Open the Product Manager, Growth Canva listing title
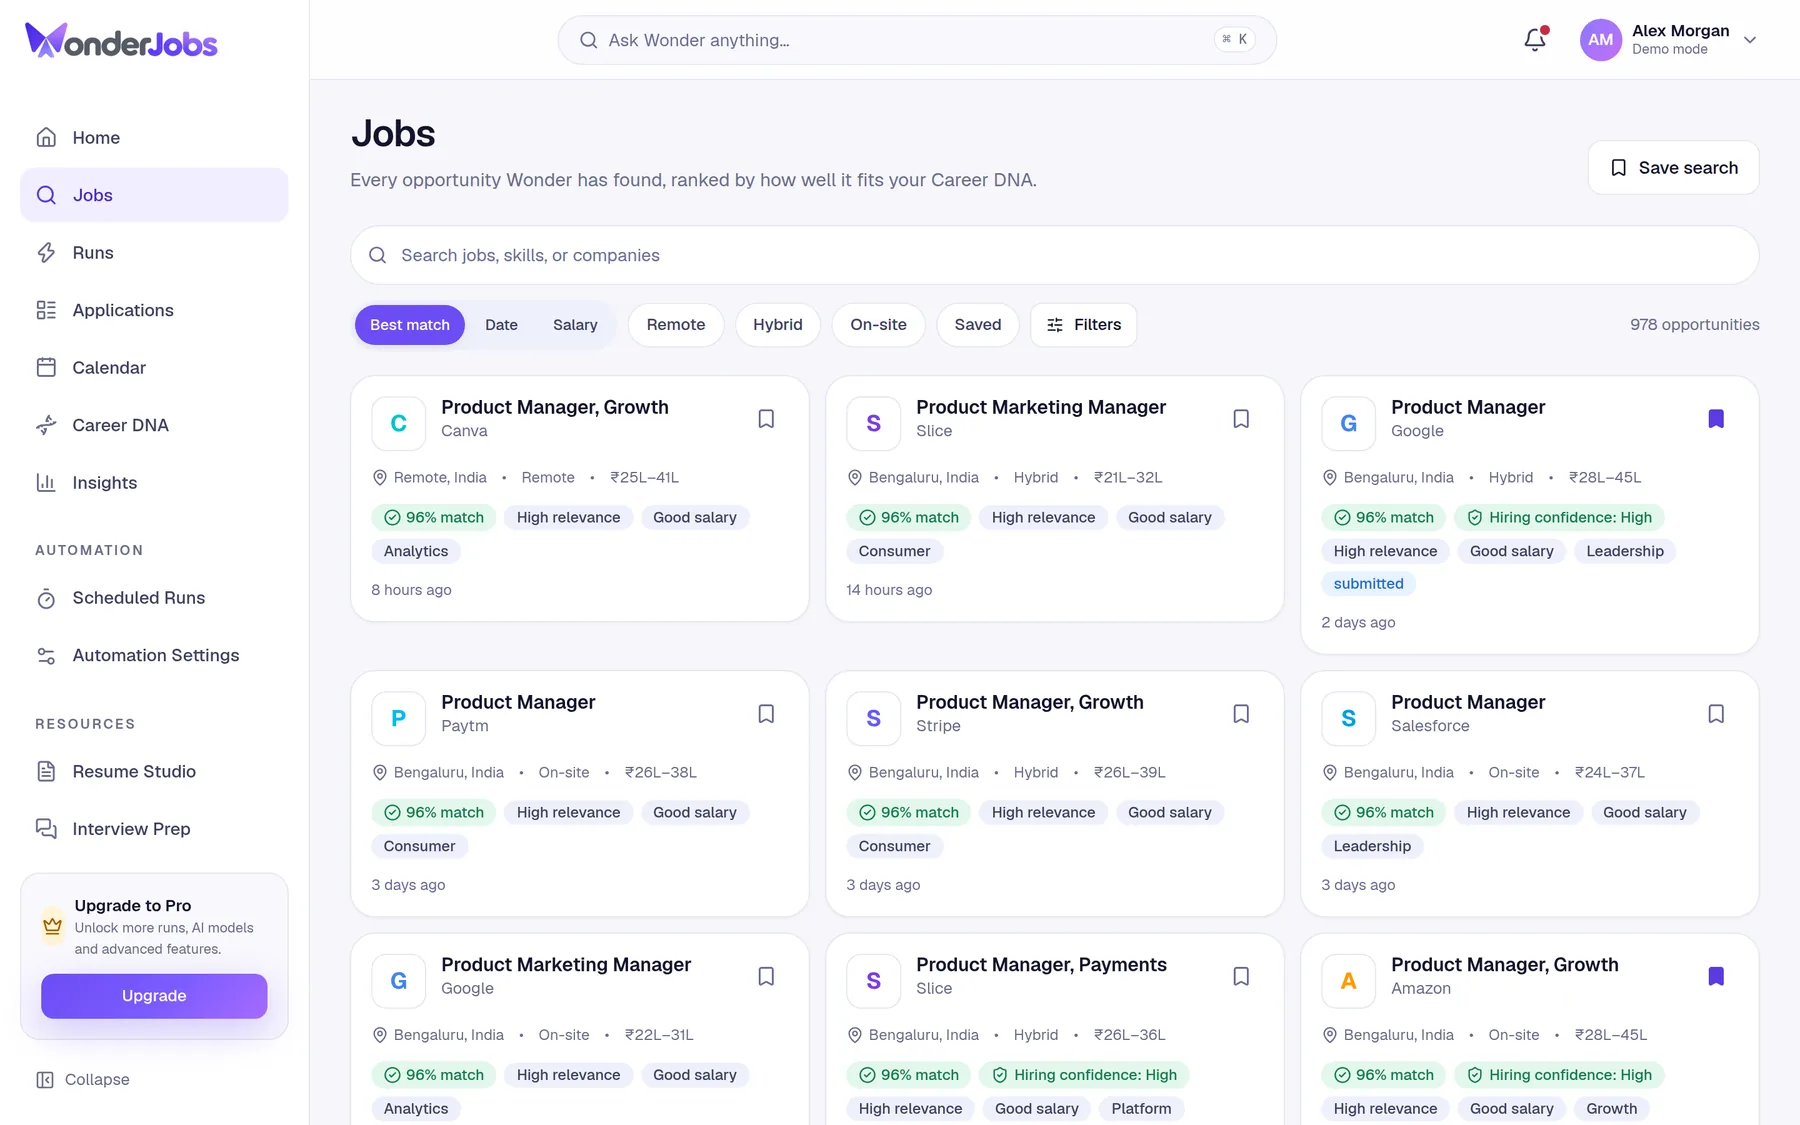This screenshot has height=1125, width=1800. pos(555,407)
